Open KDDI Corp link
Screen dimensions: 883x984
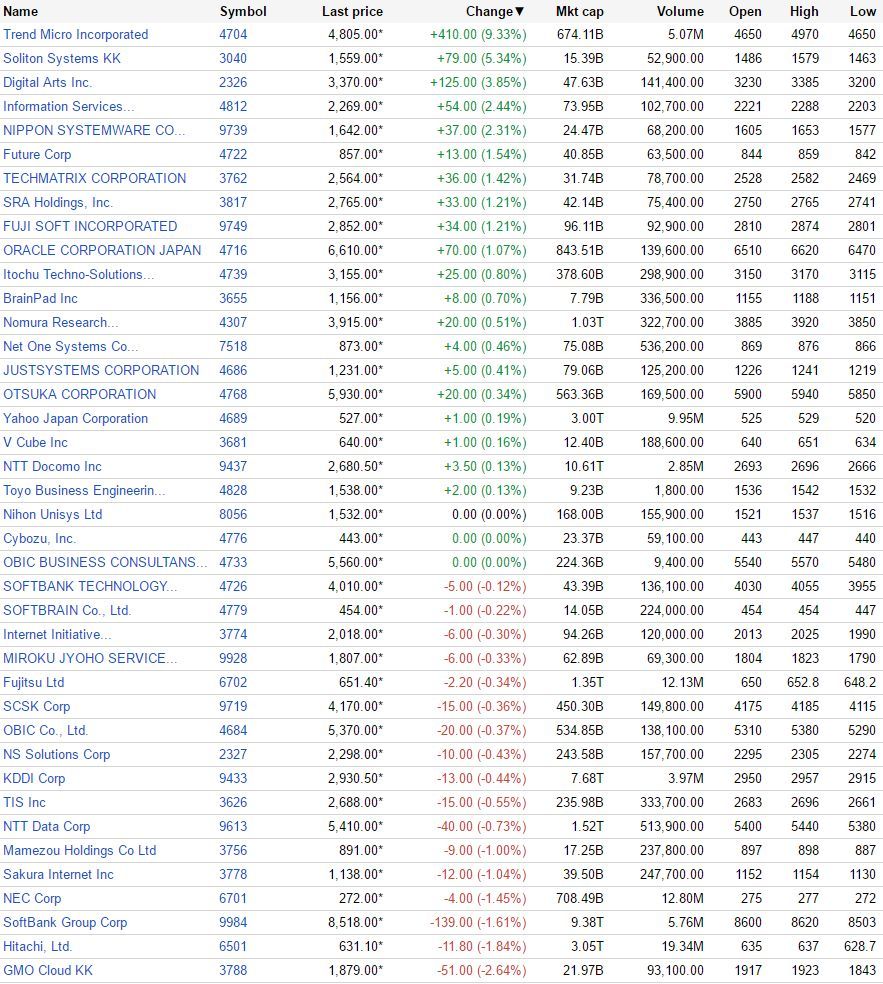point(34,778)
